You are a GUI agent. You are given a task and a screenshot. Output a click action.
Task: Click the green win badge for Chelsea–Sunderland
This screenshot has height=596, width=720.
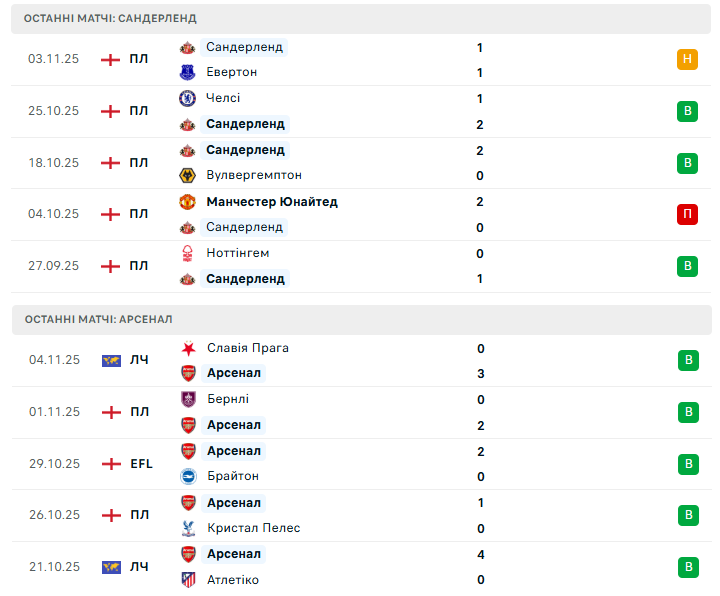pos(687,111)
